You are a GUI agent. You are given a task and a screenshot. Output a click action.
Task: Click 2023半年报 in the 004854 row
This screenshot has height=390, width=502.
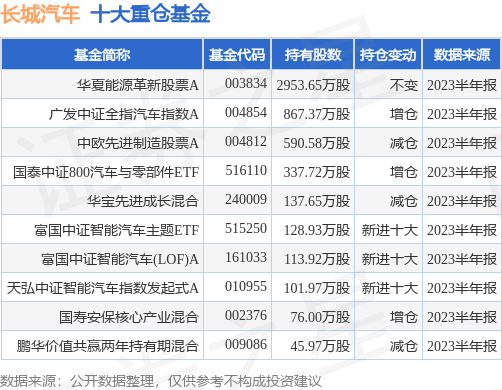[462, 114]
